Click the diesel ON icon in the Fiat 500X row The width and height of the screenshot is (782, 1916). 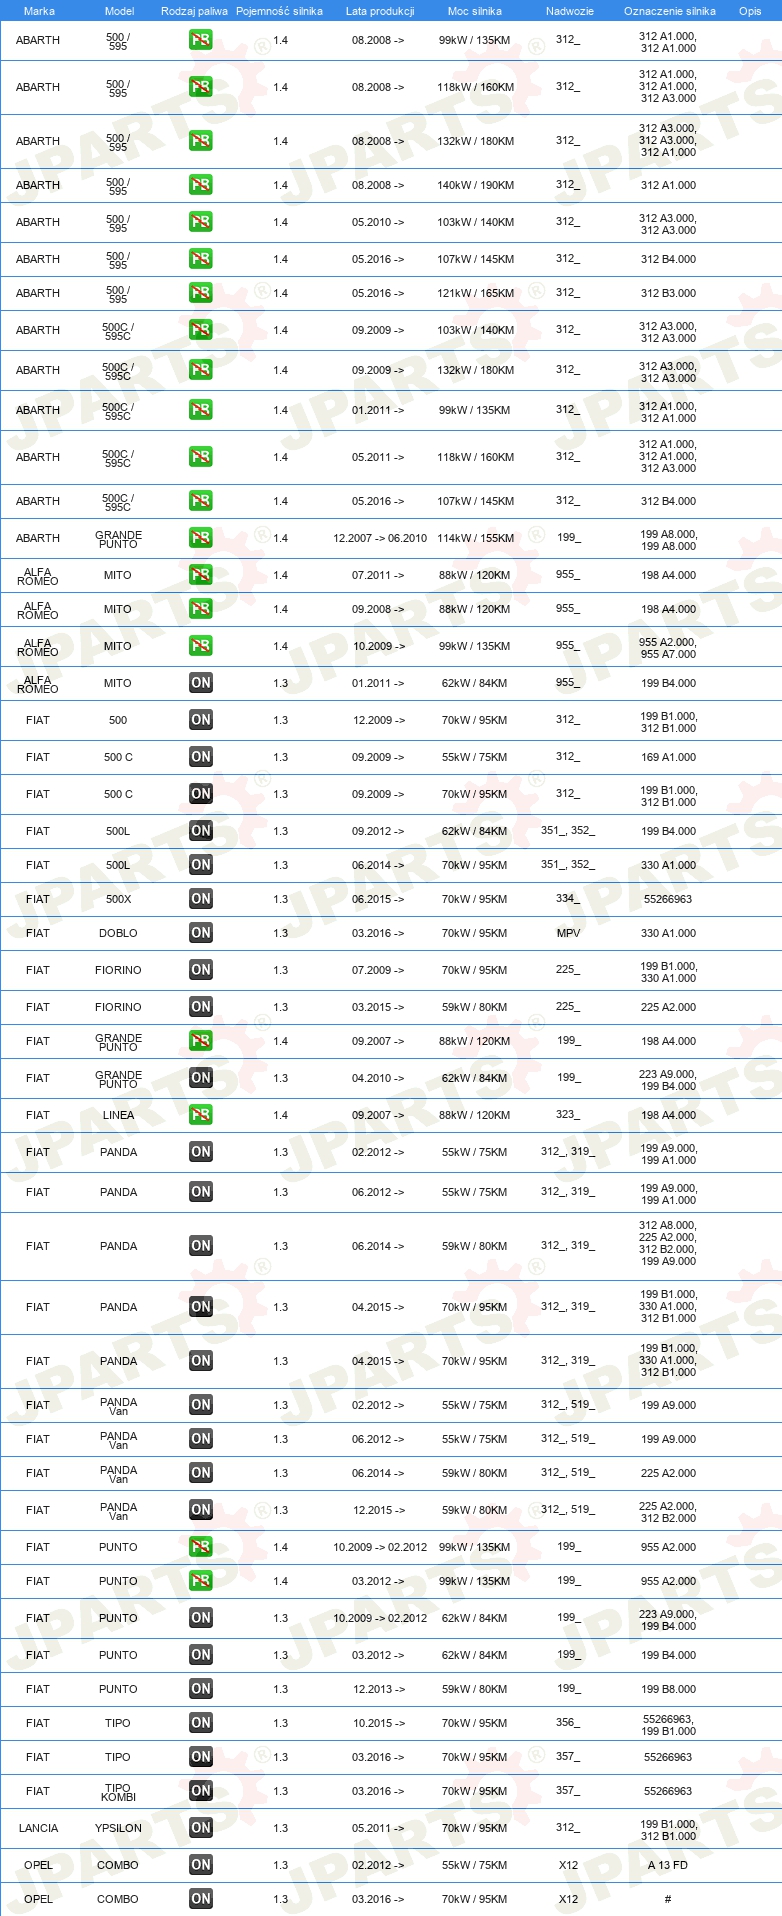point(201,899)
